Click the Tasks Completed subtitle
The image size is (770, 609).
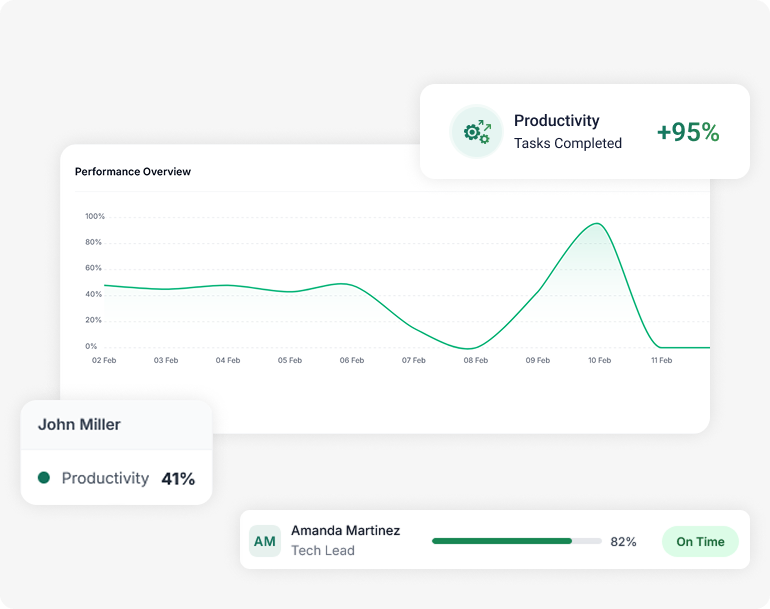point(568,143)
